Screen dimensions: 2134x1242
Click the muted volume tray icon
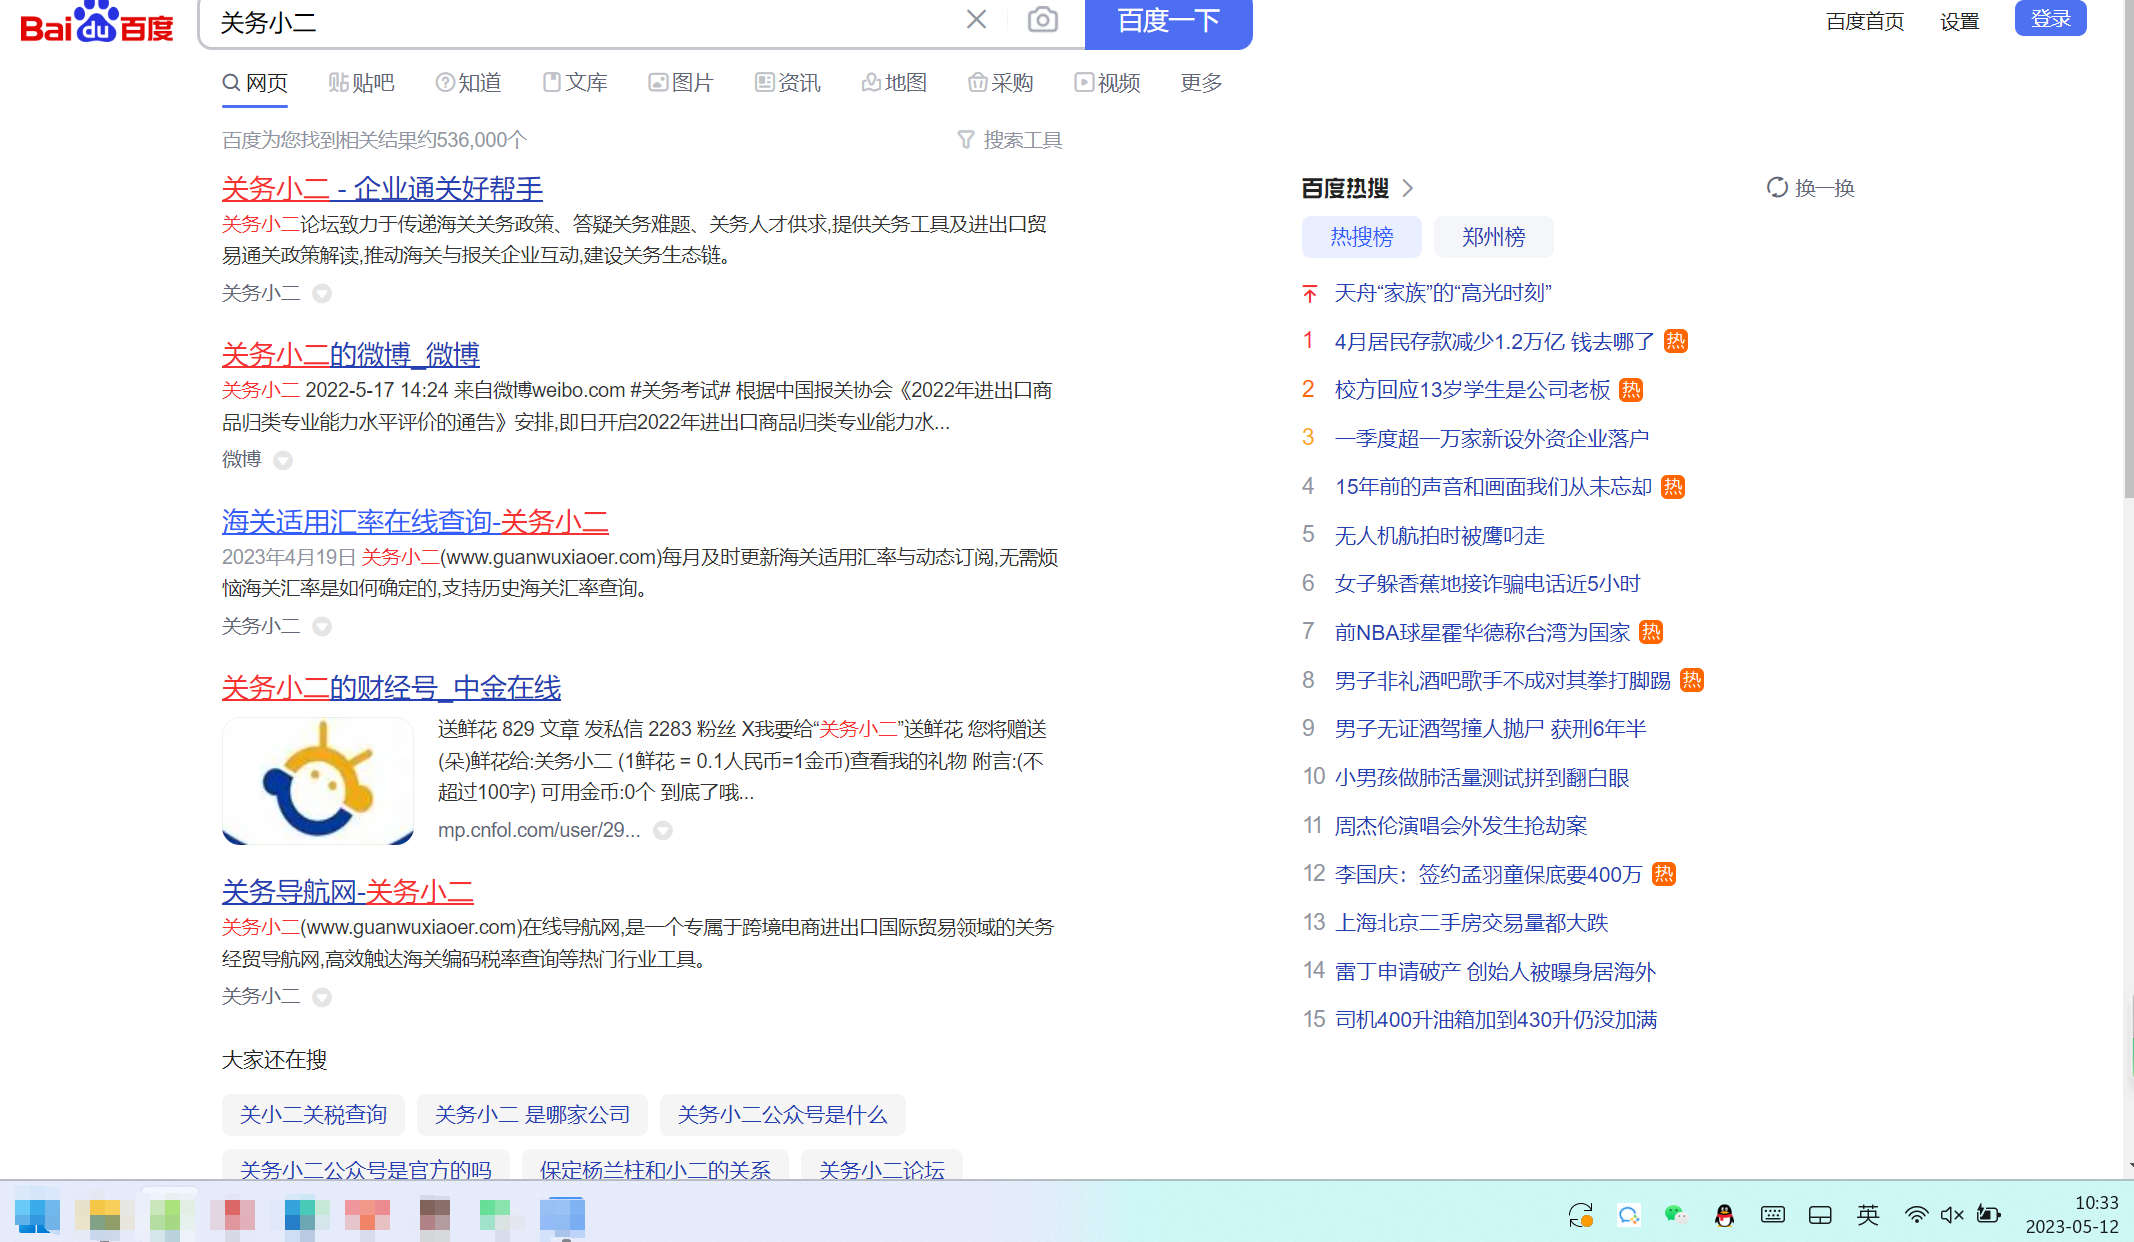(1951, 1215)
